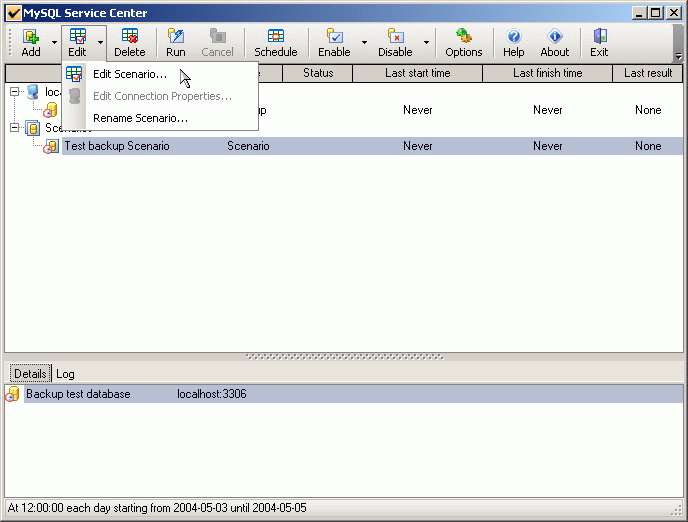Click the Cancel toolbar icon
The image size is (688, 522).
[217, 43]
